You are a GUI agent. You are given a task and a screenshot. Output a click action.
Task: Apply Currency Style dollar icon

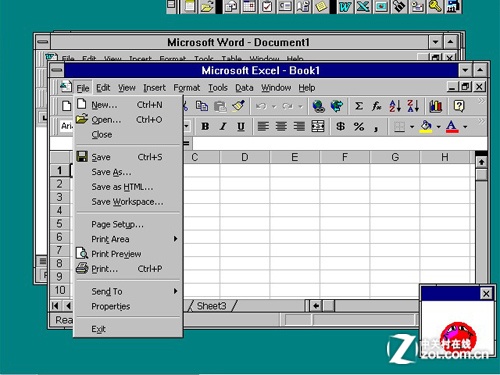(340, 126)
